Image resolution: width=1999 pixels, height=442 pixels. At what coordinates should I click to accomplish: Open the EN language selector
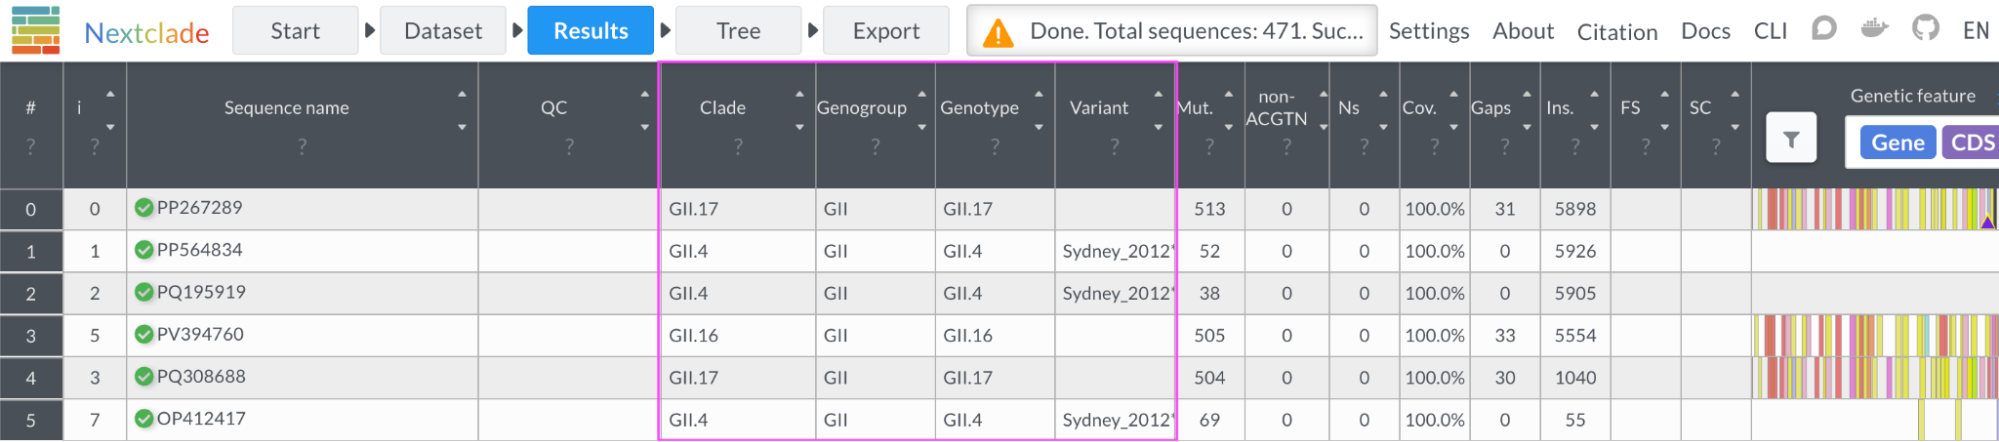(x=1975, y=31)
